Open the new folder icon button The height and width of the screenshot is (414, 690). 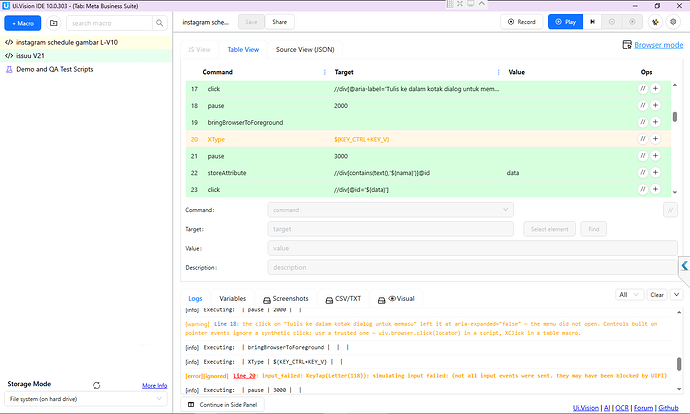click(x=54, y=23)
